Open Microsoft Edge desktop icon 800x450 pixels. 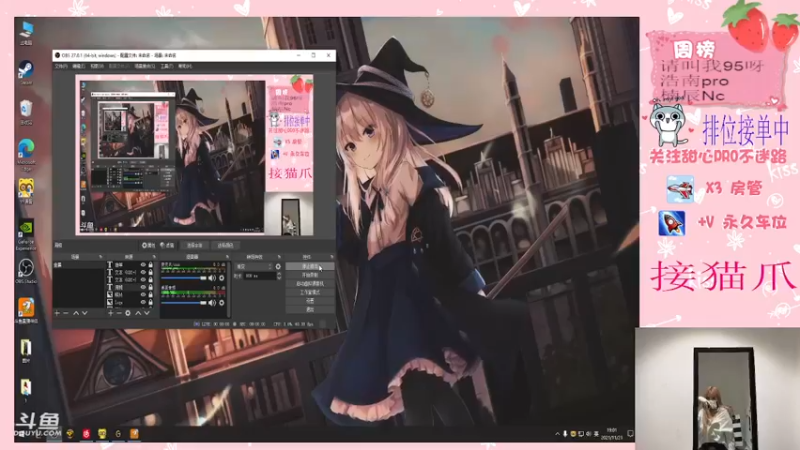(26, 155)
